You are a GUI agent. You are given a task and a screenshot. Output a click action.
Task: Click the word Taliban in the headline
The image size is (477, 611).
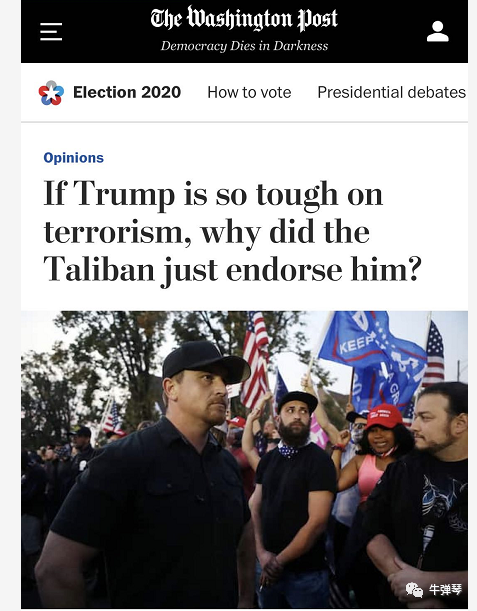pos(99,269)
